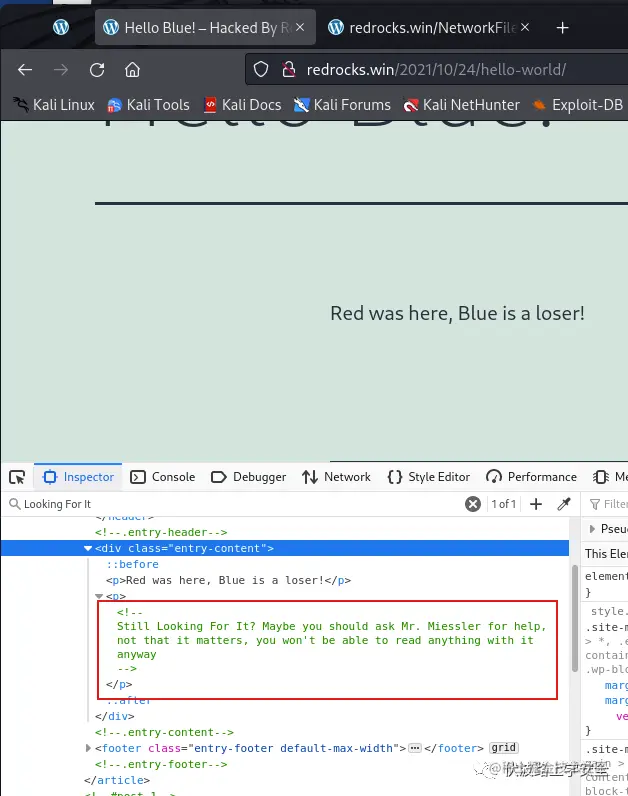Click the address bar URL

pos(436,70)
